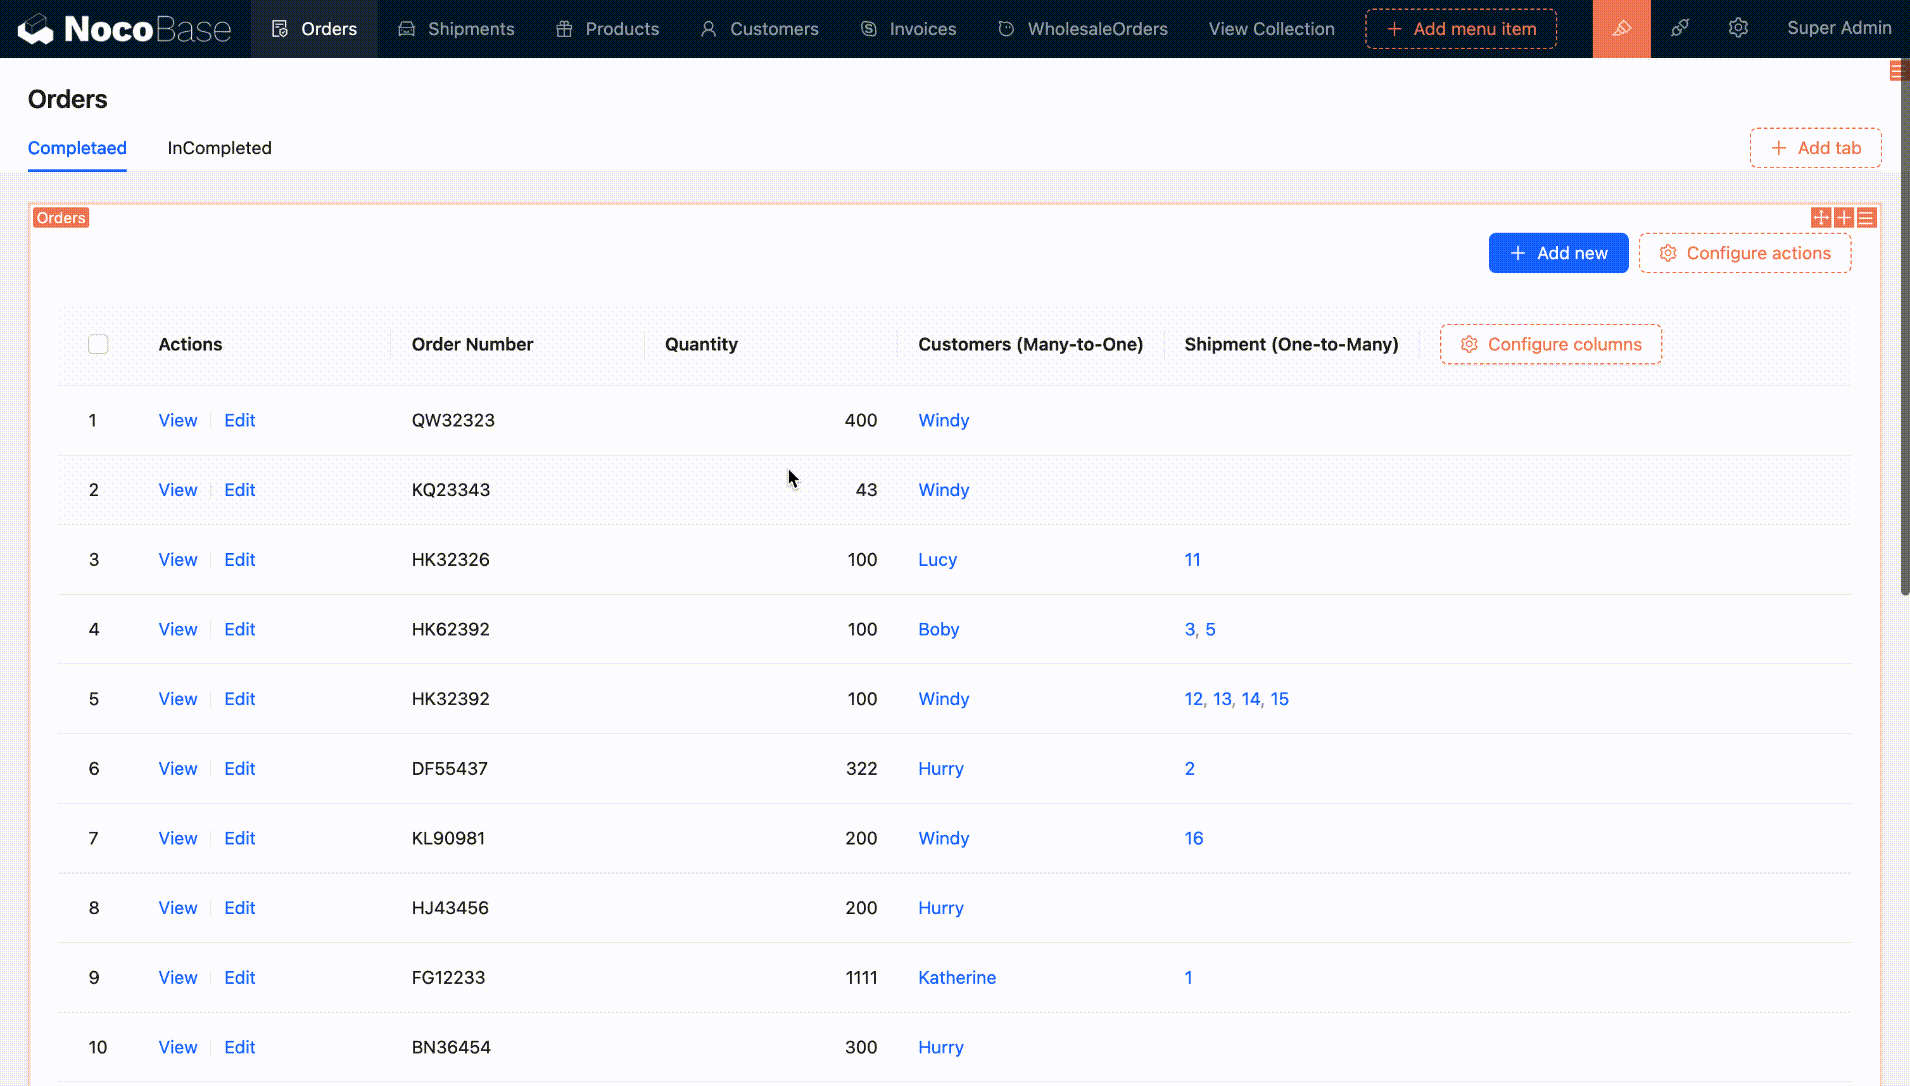
Task: Click Edit for order HK32326
Action: pos(239,560)
